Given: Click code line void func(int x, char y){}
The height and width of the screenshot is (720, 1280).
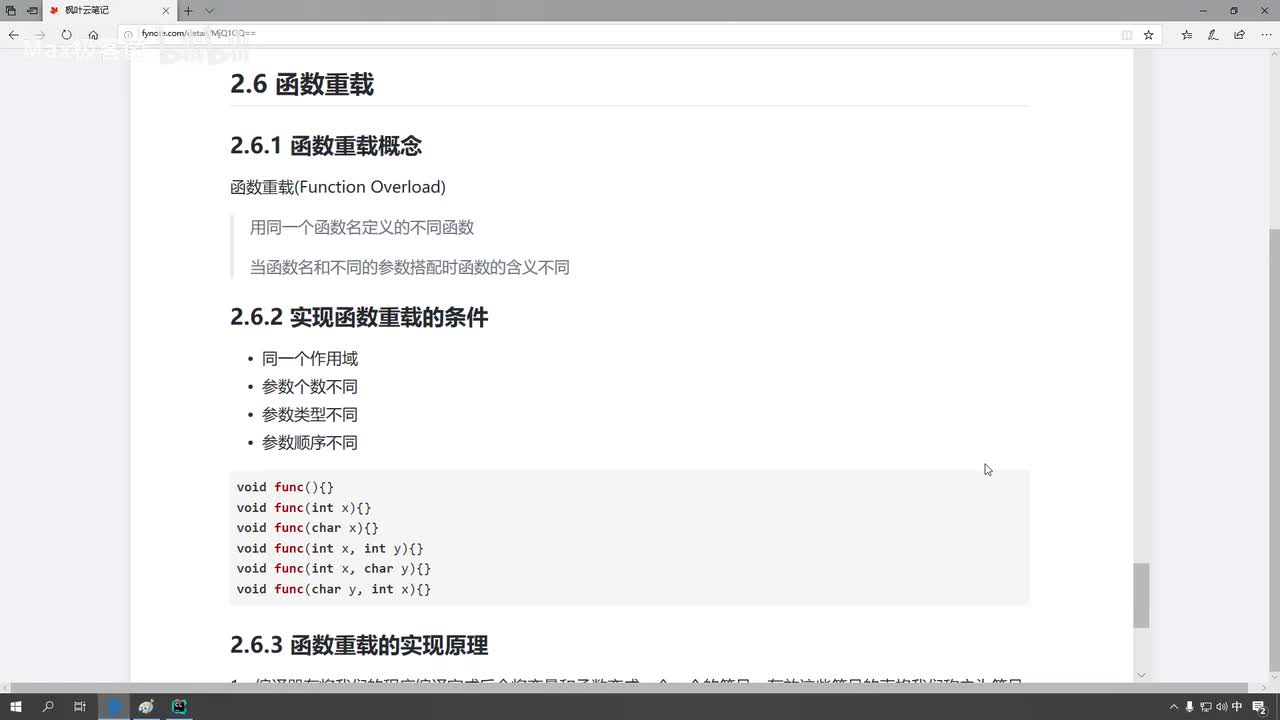Looking at the screenshot, I should point(334,569).
